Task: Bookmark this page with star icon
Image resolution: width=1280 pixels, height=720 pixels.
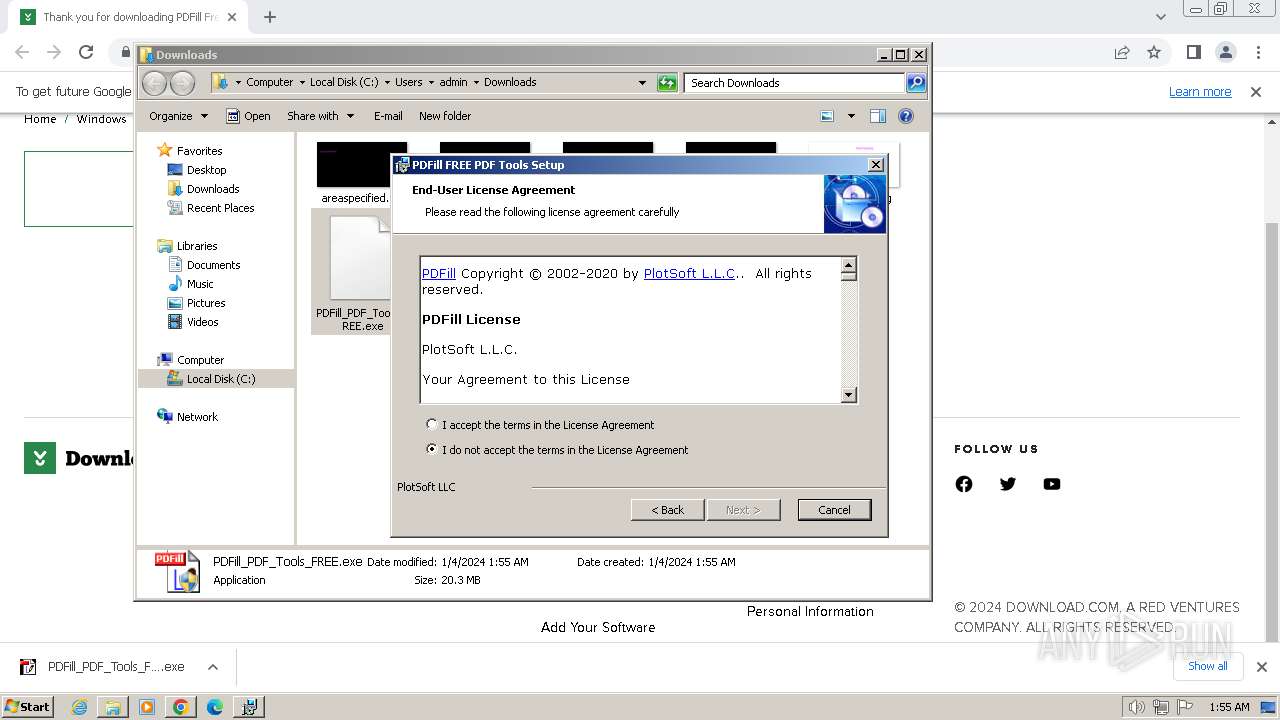Action: click(x=1154, y=52)
